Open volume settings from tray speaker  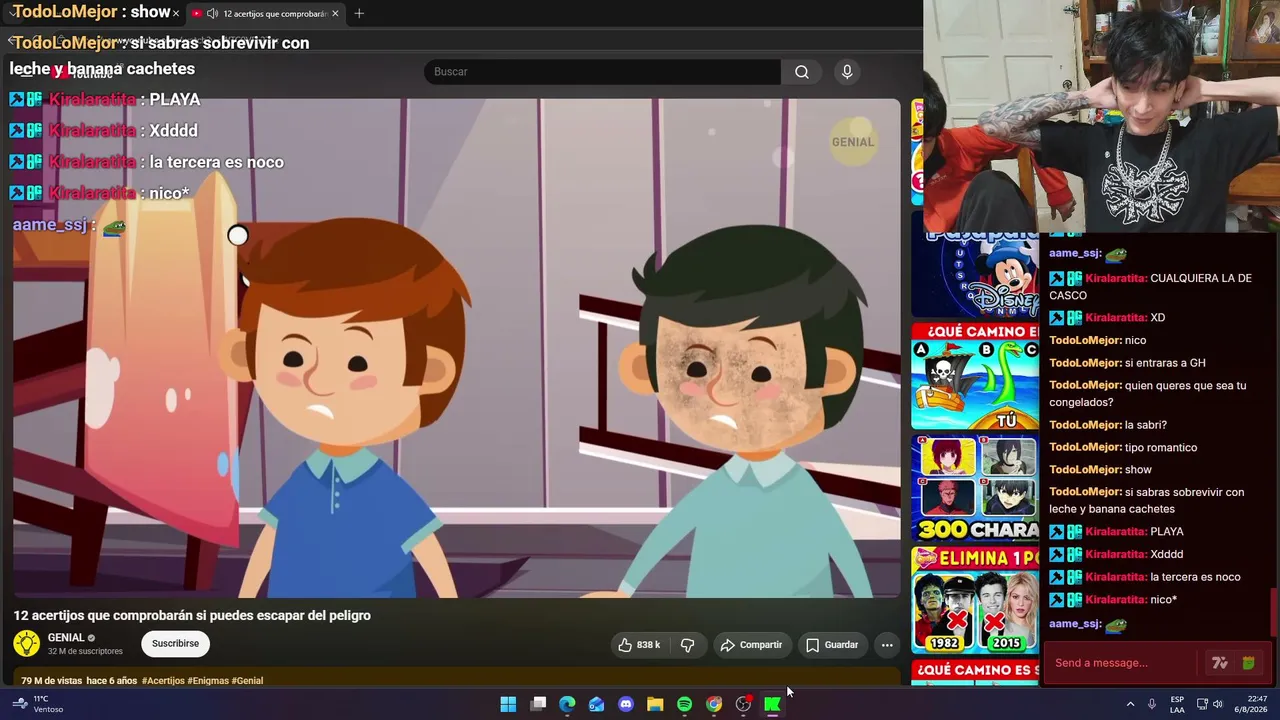1218,704
